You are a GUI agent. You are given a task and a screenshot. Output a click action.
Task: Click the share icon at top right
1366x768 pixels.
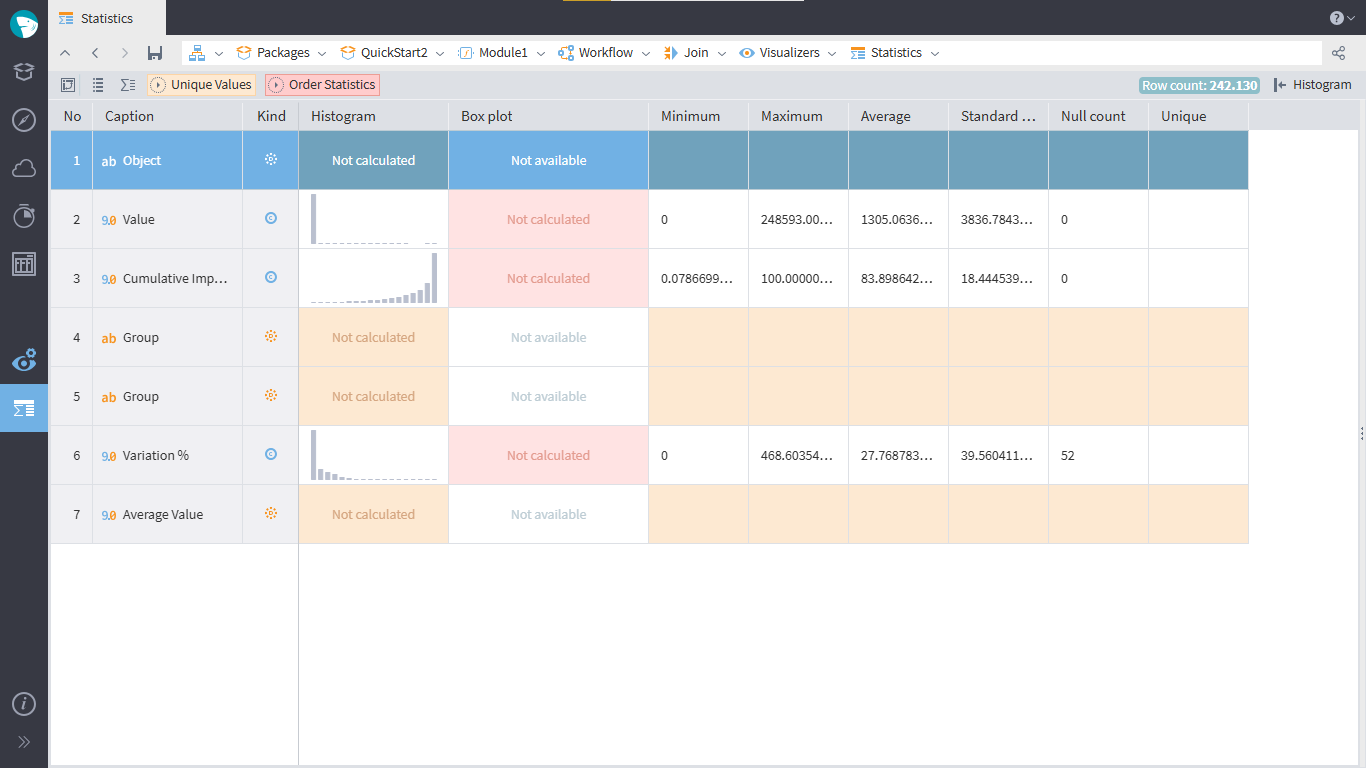(x=1339, y=53)
